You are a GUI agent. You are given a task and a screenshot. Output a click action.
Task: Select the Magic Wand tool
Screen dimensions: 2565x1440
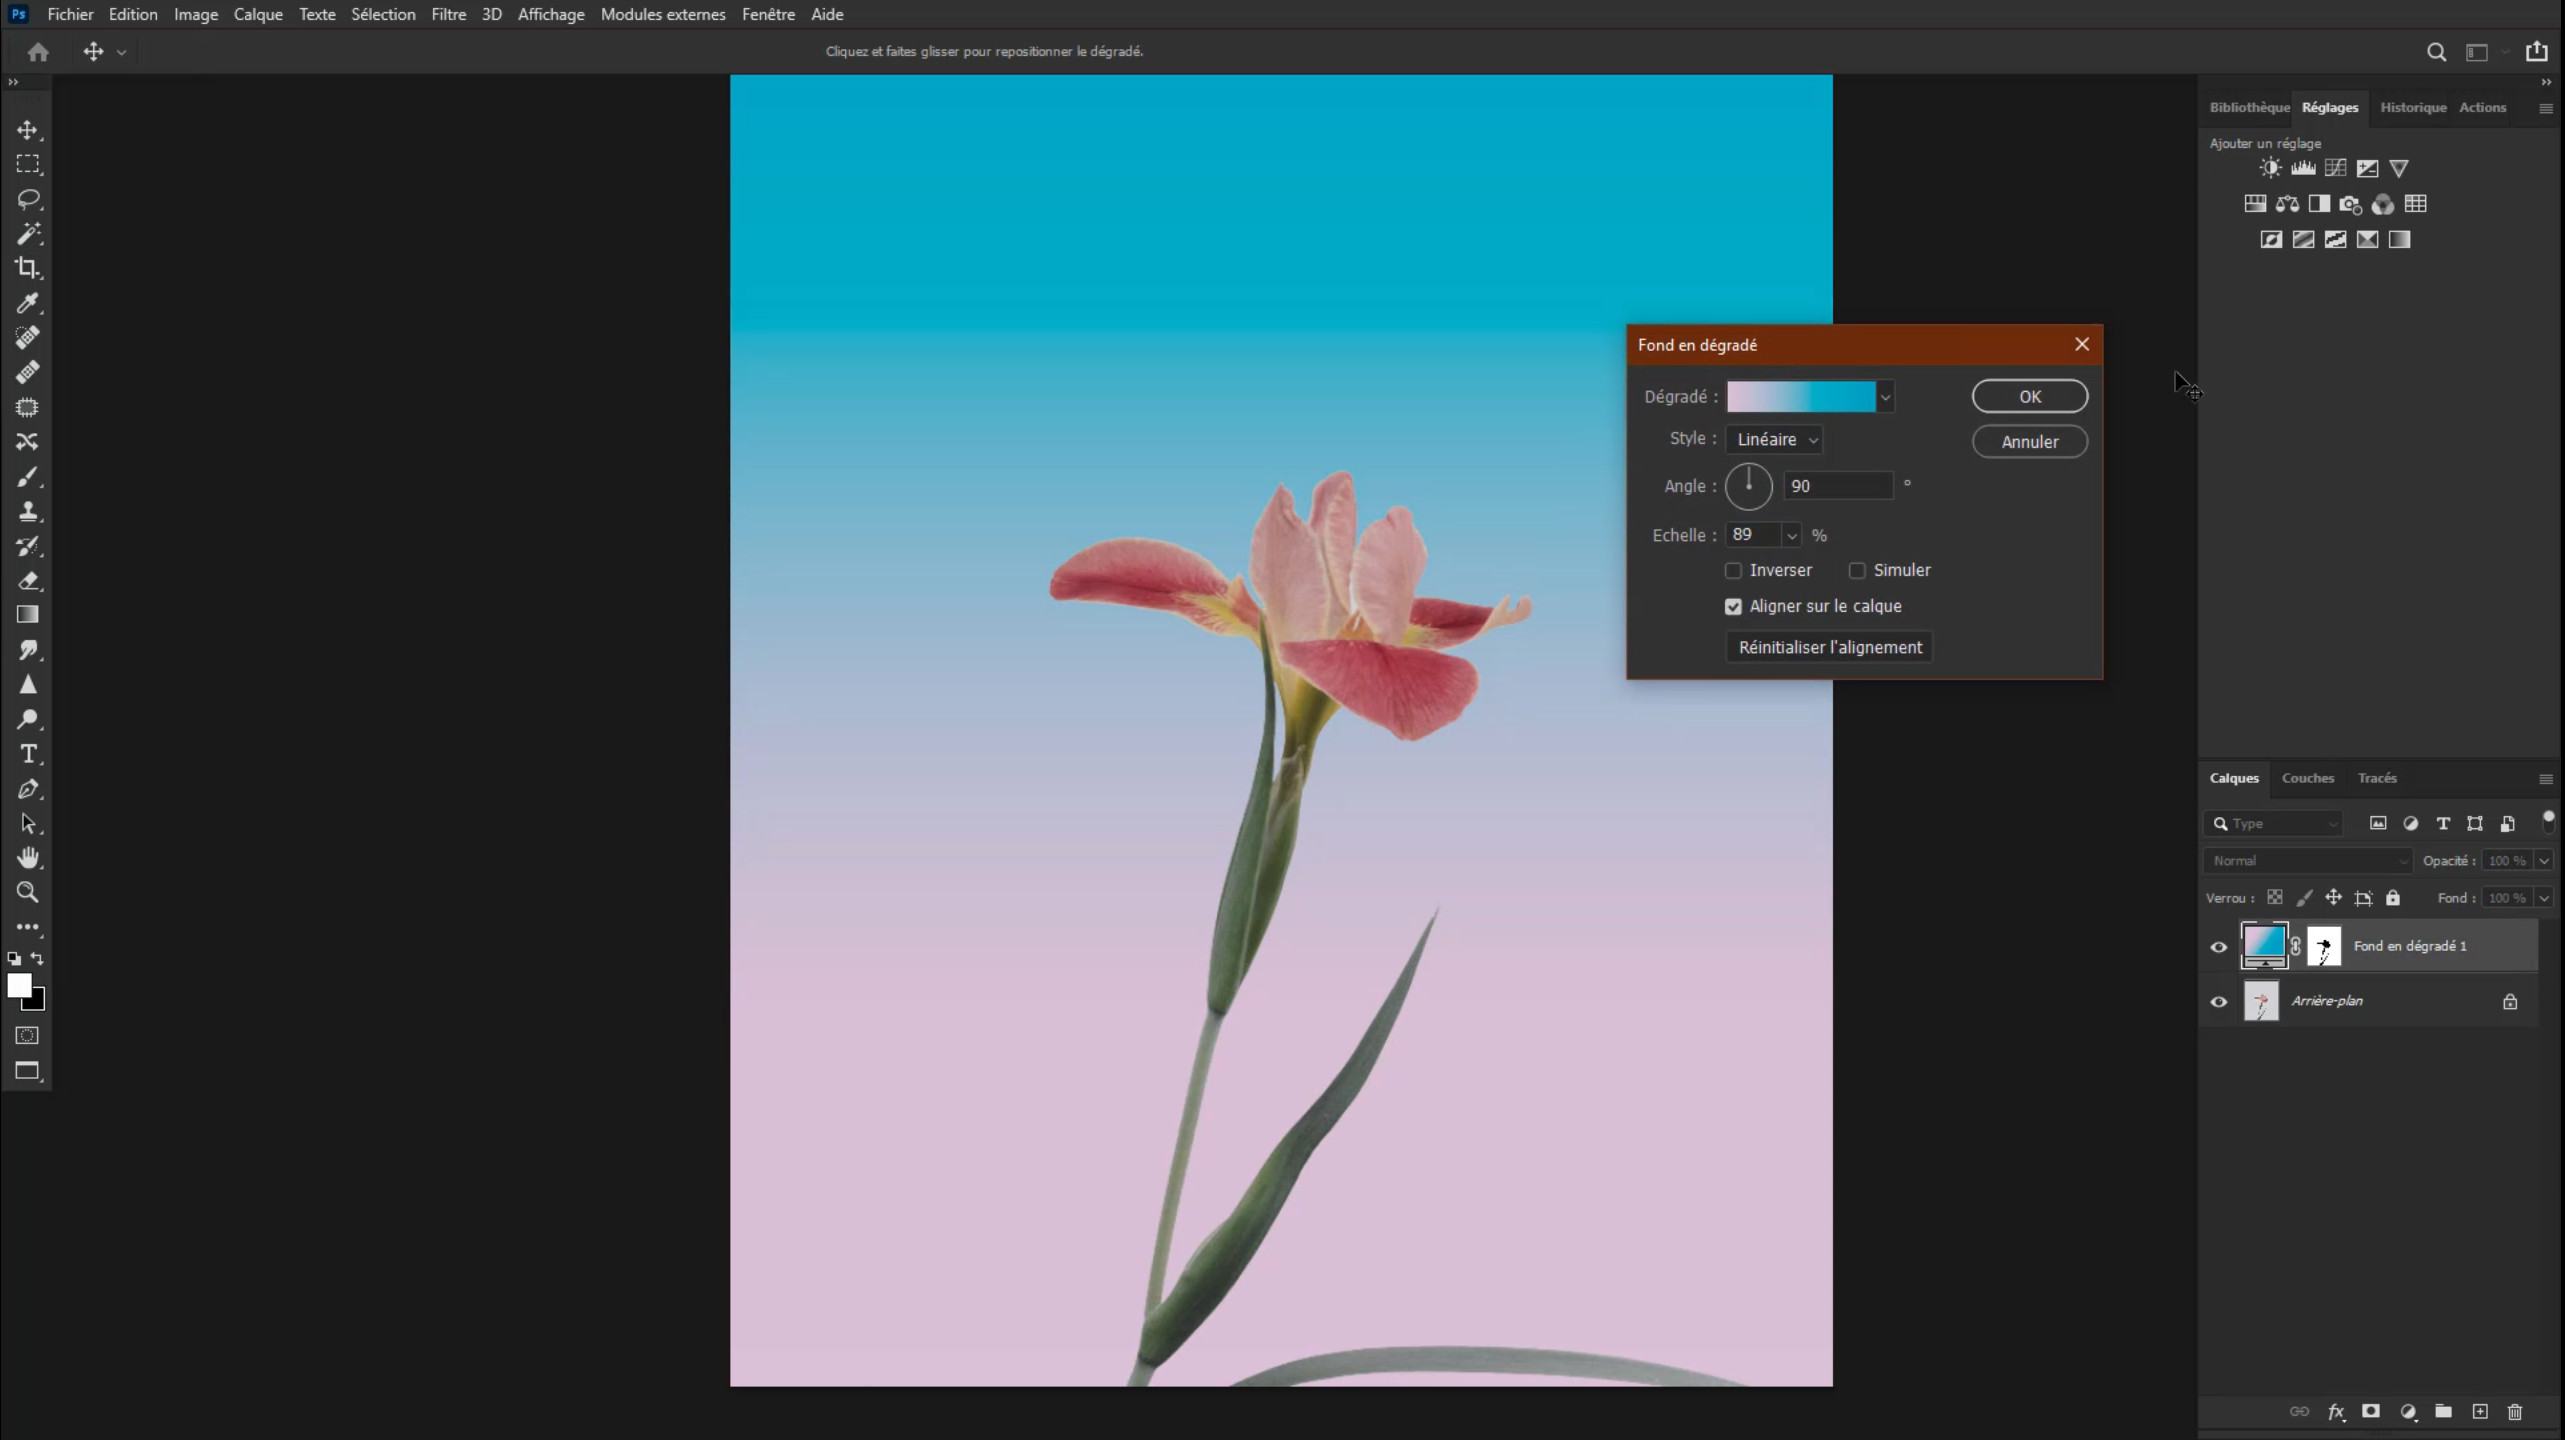(28, 233)
